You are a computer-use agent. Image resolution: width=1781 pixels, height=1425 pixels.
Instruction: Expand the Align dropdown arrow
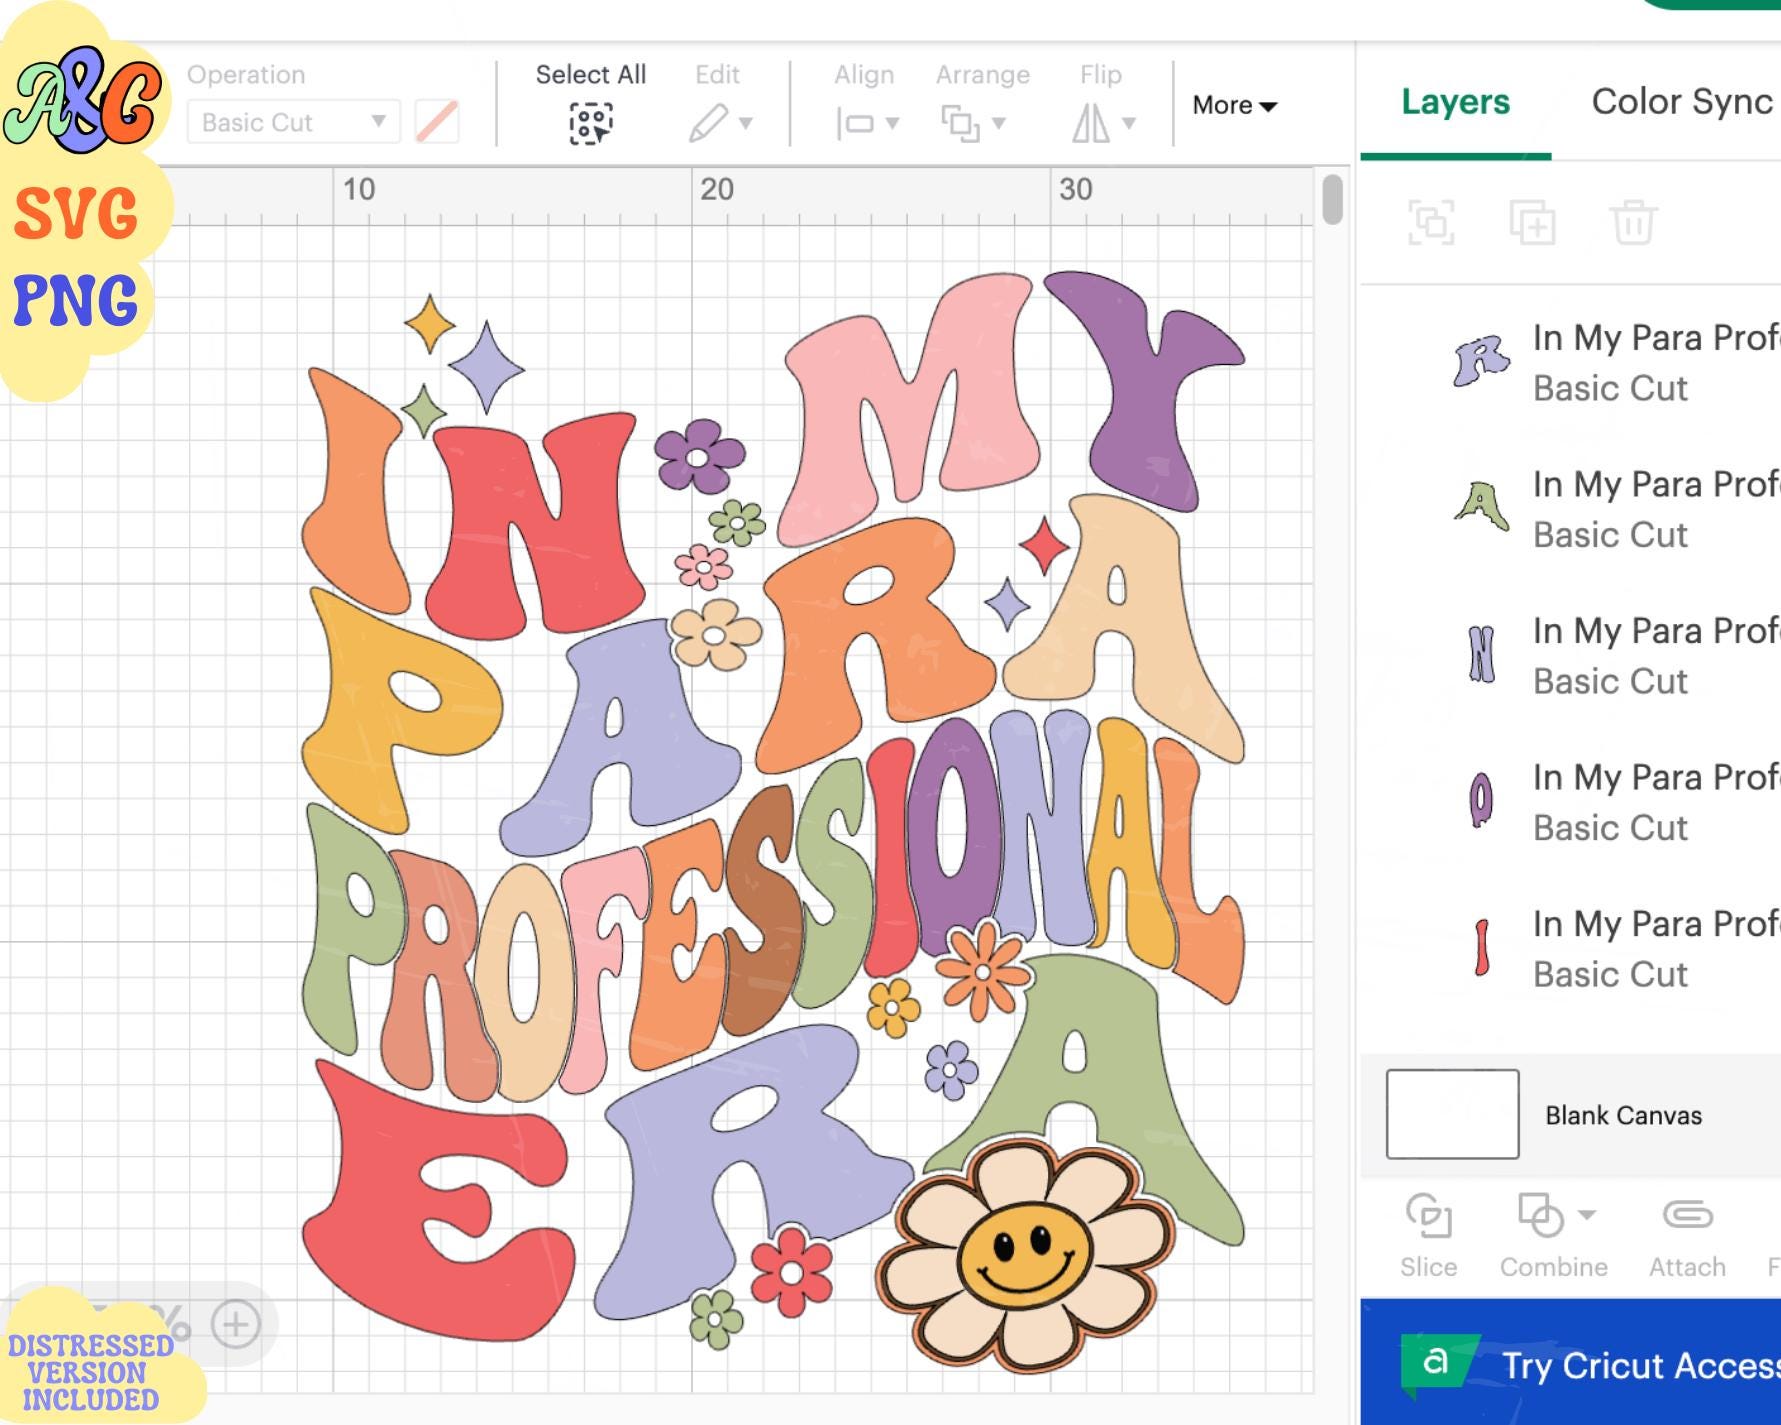(892, 124)
